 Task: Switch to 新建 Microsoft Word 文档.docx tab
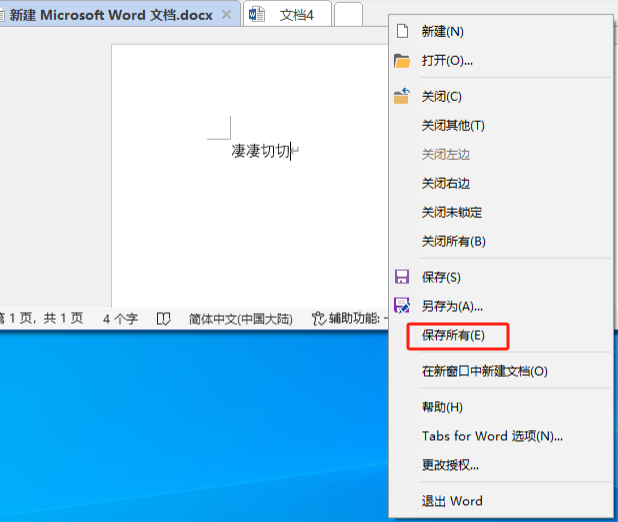click(118, 14)
